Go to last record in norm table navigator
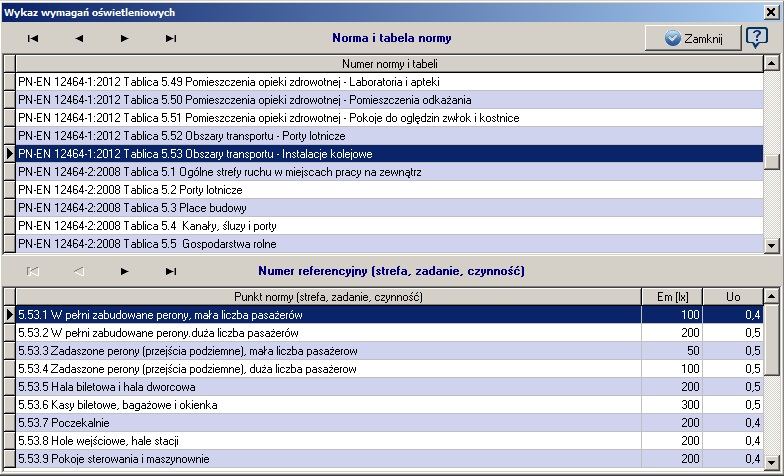784x476 pixels. (x=170, y=38)
